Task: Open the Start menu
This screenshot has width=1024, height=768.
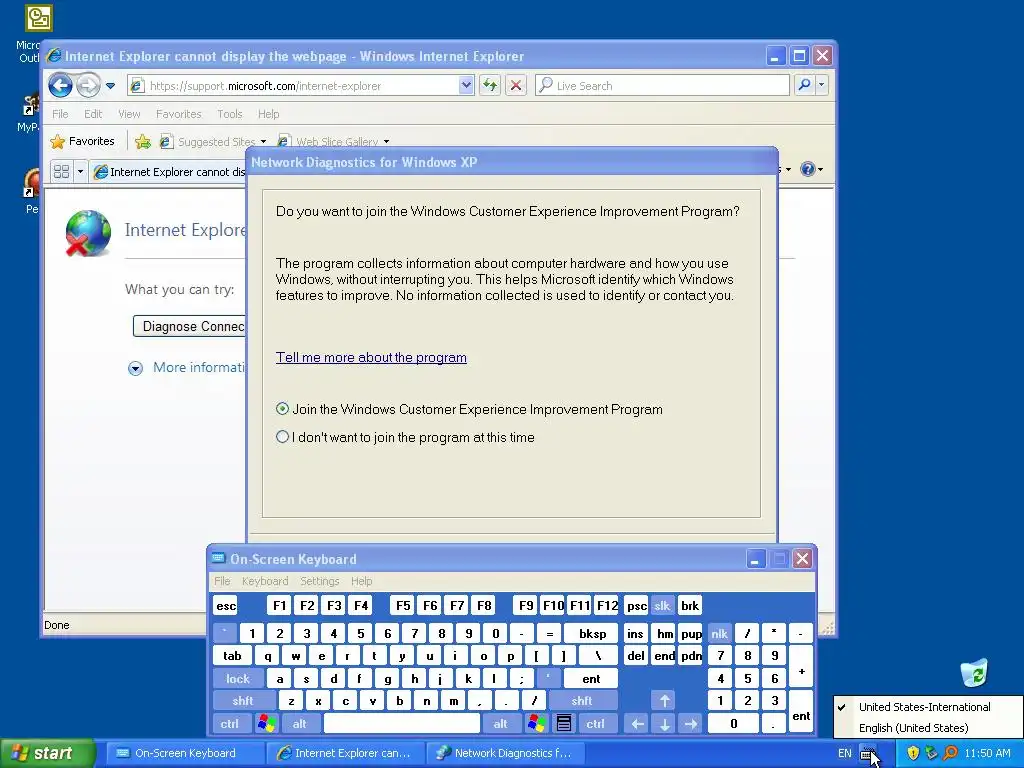Action: coord(48,753)
